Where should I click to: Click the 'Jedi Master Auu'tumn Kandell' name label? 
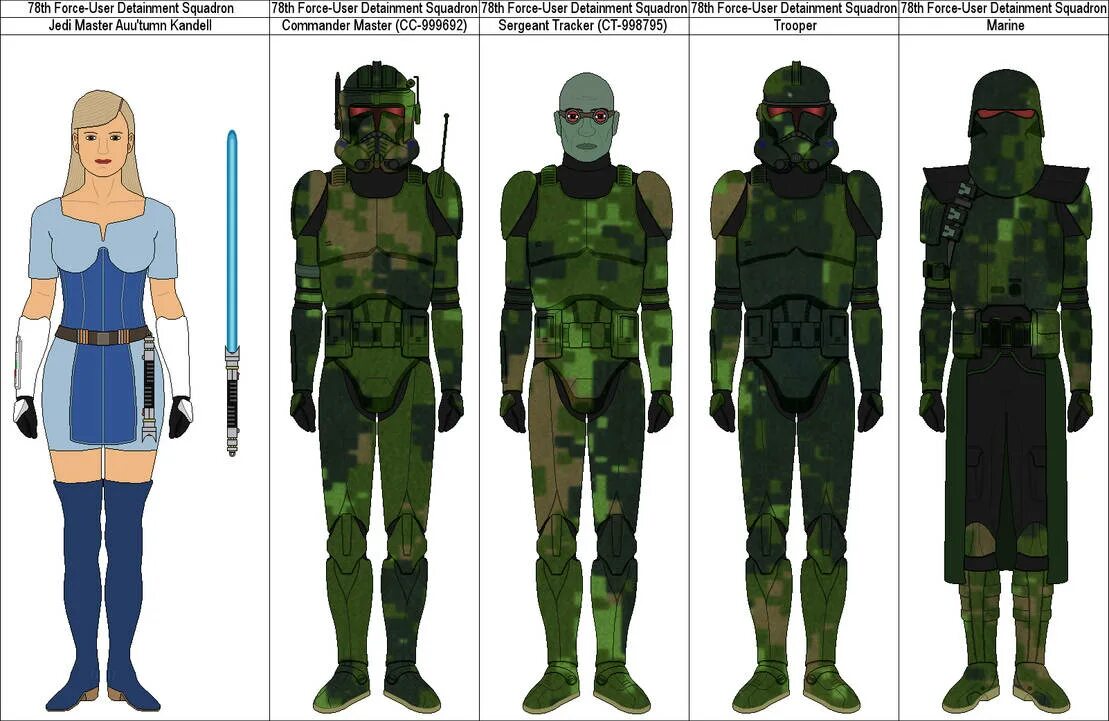(130, 25)
